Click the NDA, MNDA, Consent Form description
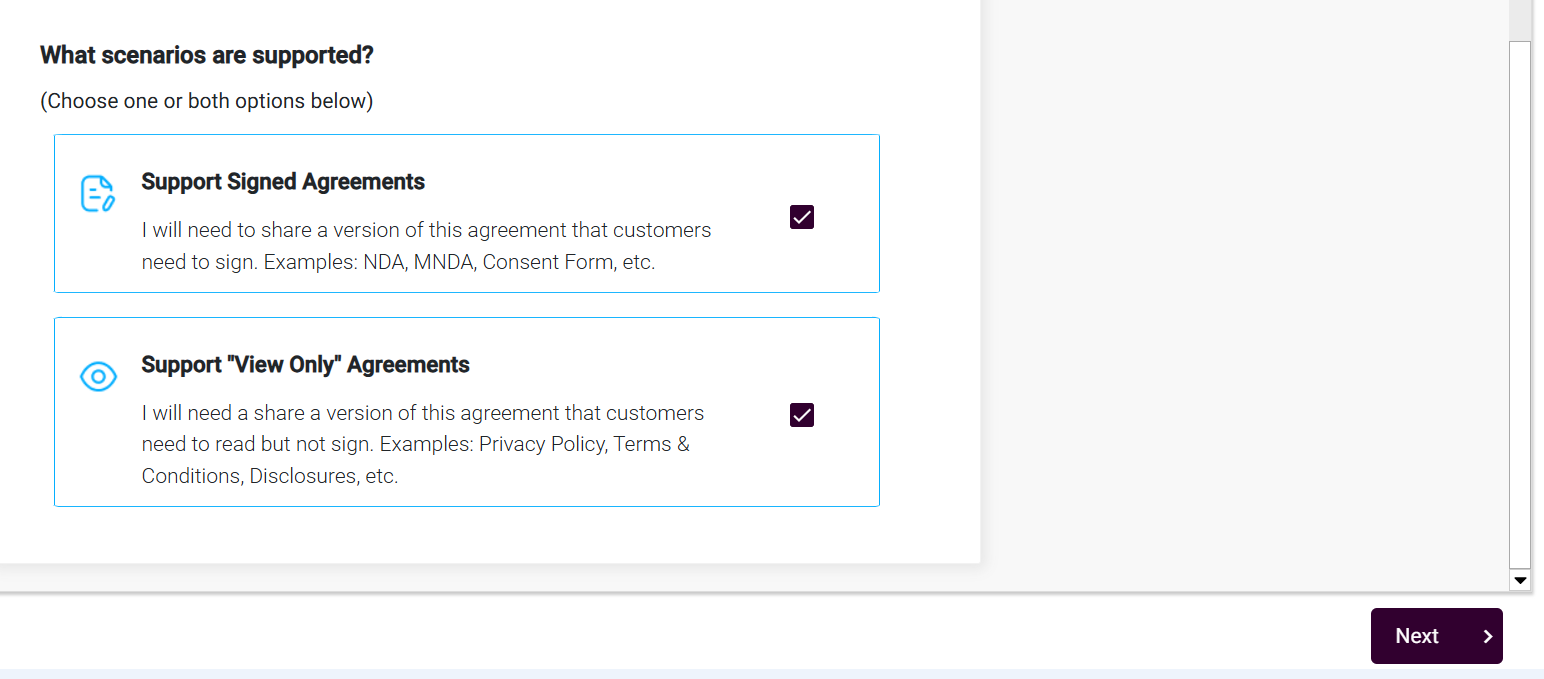This screenshot has height=679, width=1544. click(x=426, y=246)
